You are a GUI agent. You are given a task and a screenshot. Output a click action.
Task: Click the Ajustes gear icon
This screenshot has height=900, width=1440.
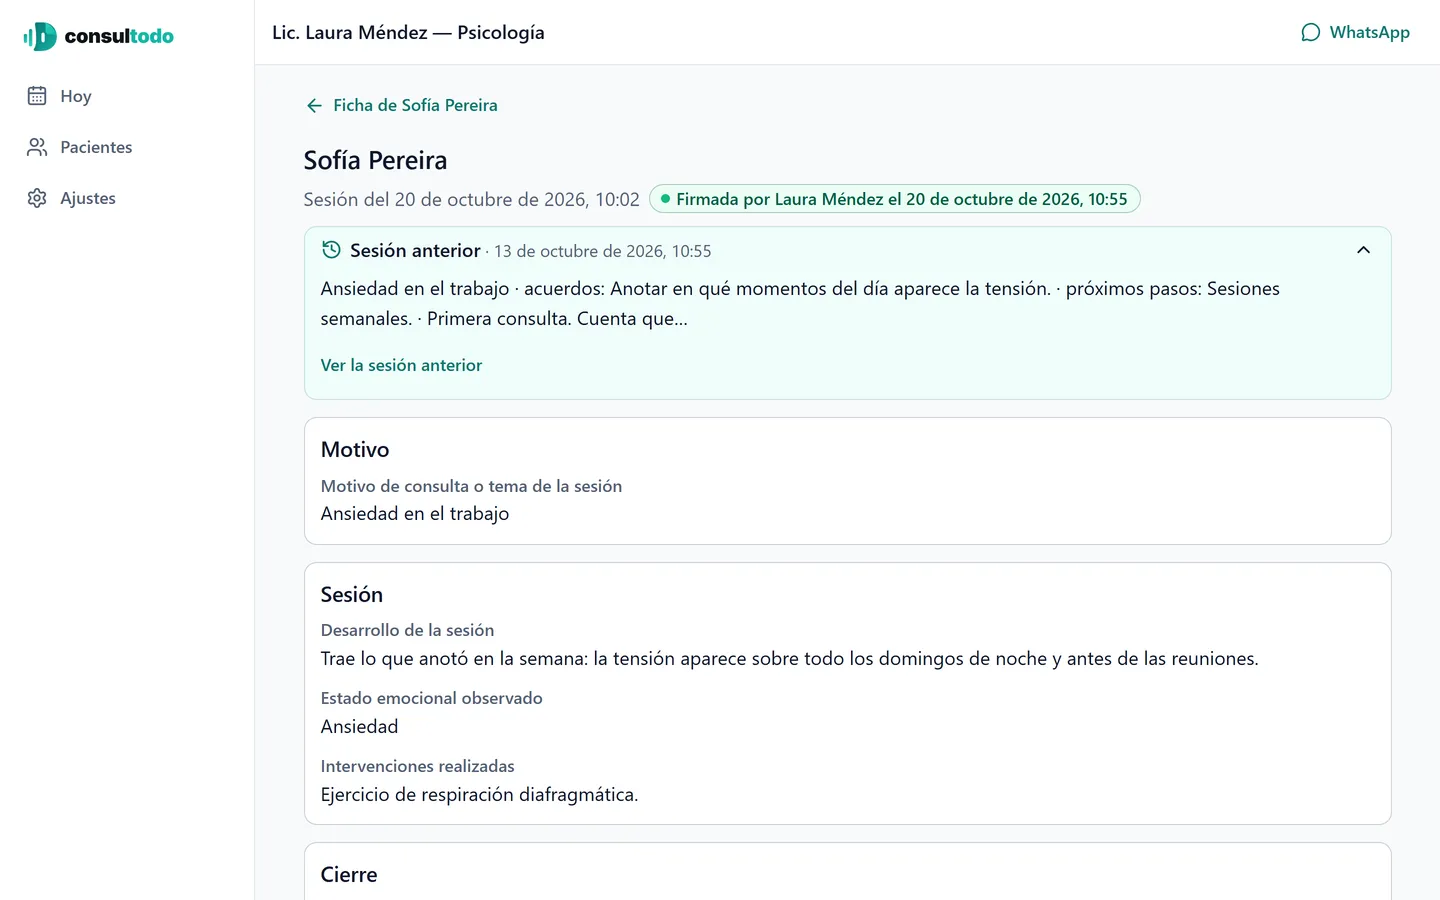tap(37, 198)
